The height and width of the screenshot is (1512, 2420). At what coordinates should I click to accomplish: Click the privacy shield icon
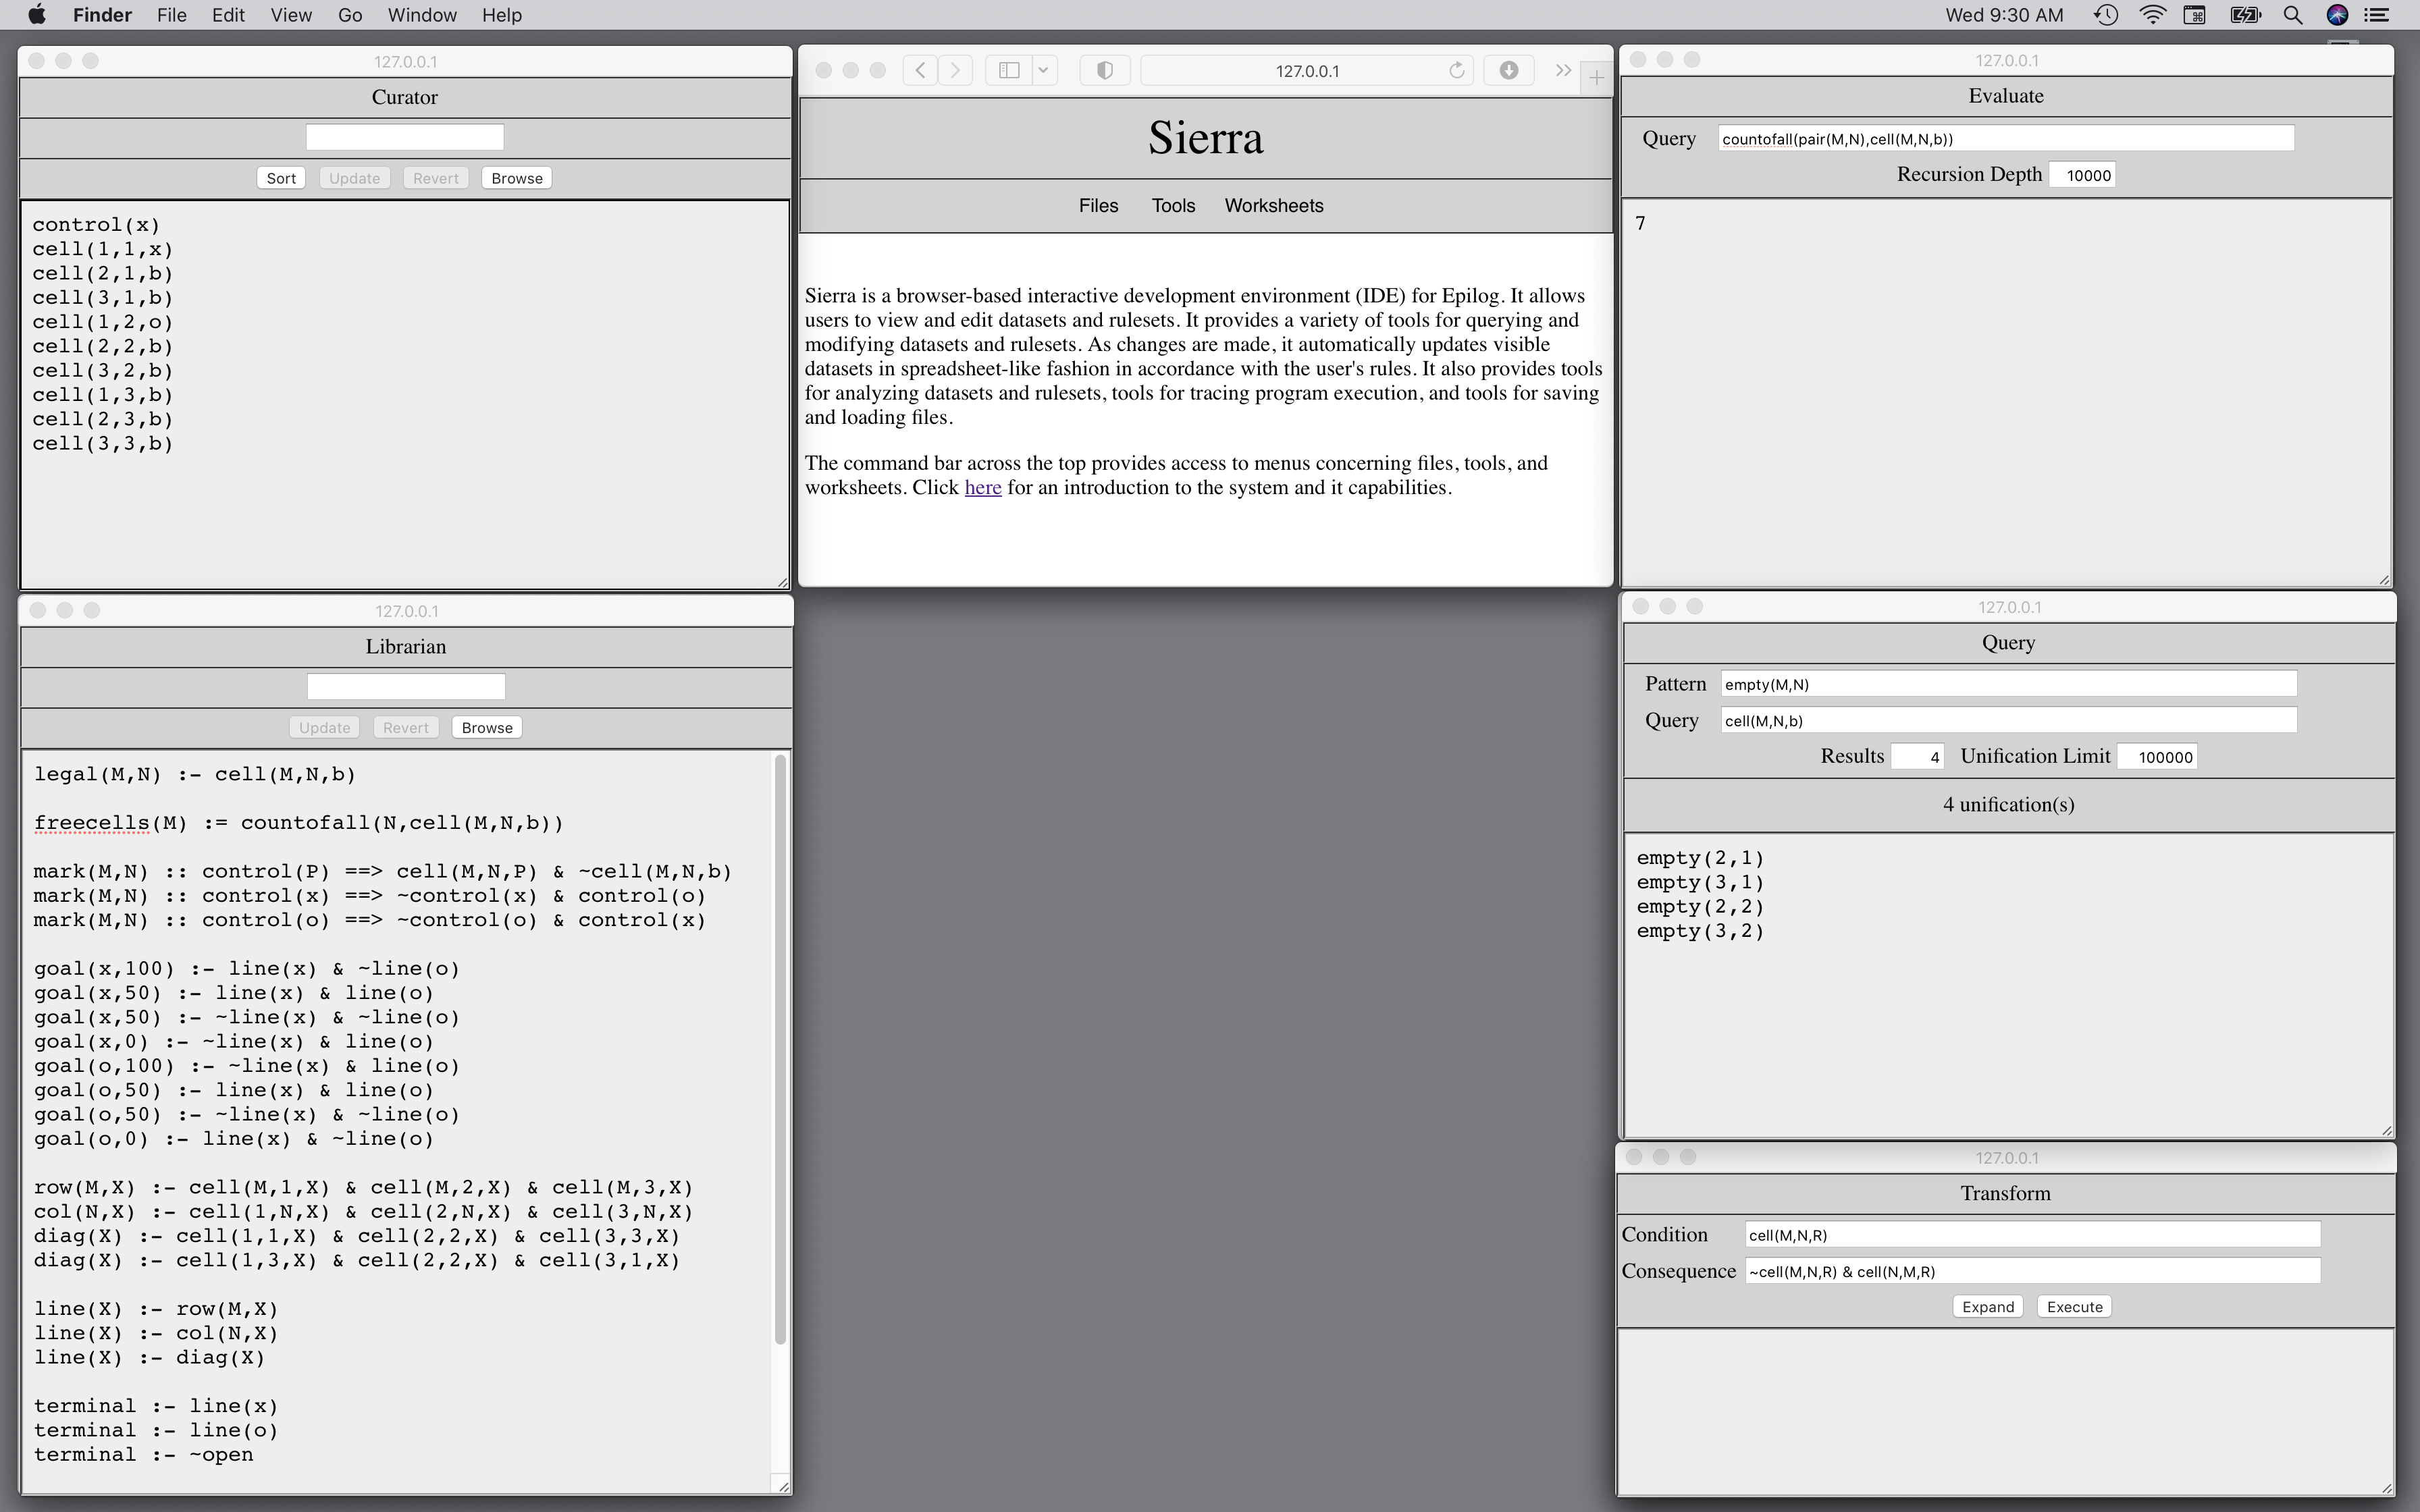click(1105, 70)
